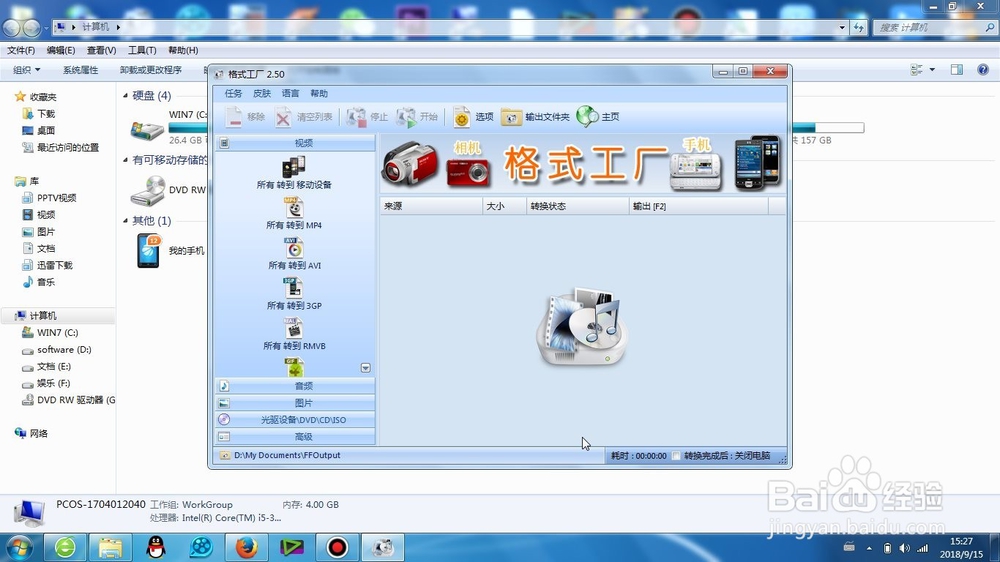1000x562 pixels.
Task: Select WIN7 (C:) in Explorer tree
Action: tap(57, 332)
